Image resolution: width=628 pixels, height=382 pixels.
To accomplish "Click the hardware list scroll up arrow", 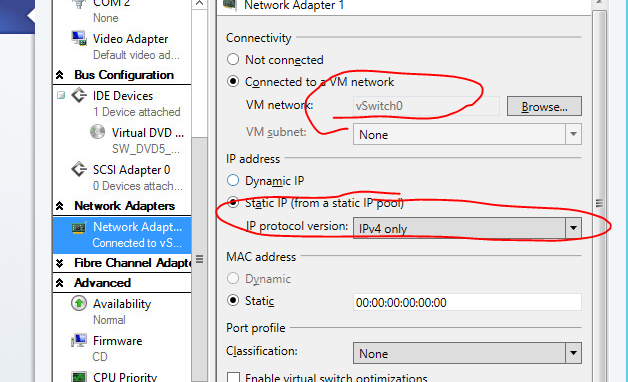I will pos(199,4).
